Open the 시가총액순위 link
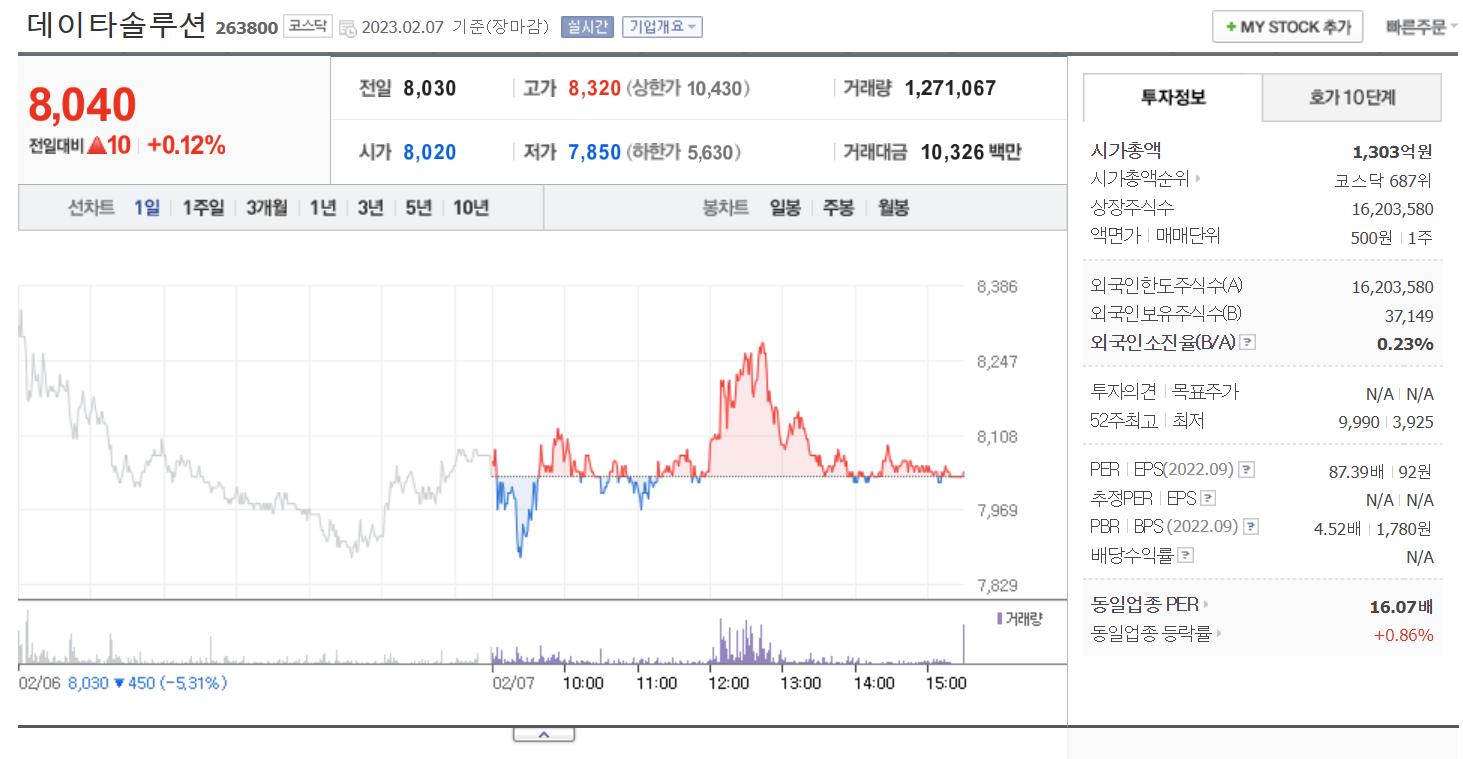Screen dimensions: 1463x759 (x=1145, y=180)
